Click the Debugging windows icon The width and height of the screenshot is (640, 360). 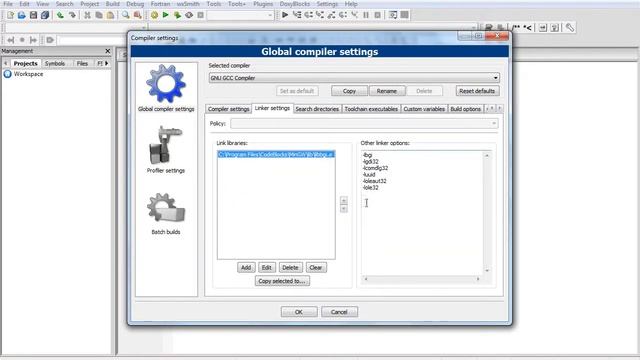tap(393, 15)
